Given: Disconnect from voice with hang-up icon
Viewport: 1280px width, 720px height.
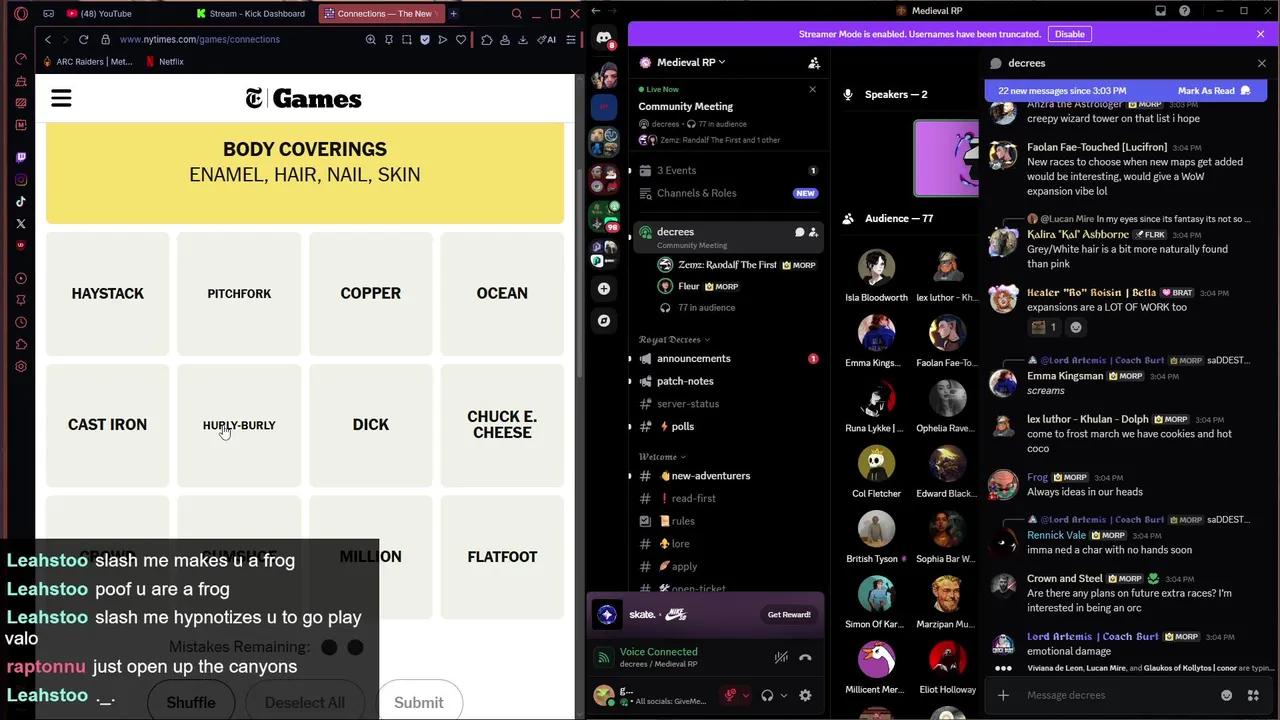Looking at the screenshot, I should coord(805,657).
